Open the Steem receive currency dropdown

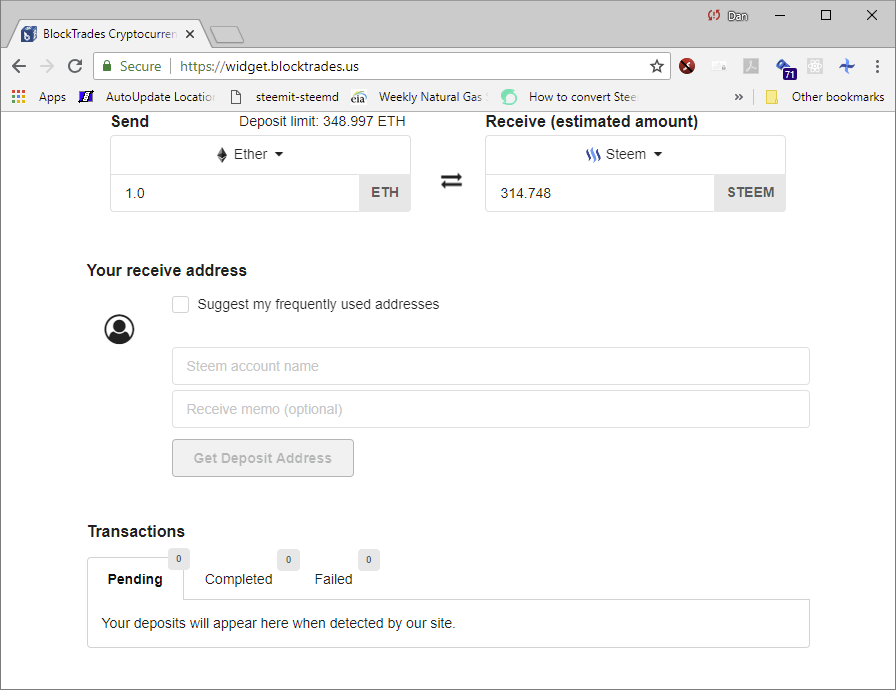(x=624, y=154)
